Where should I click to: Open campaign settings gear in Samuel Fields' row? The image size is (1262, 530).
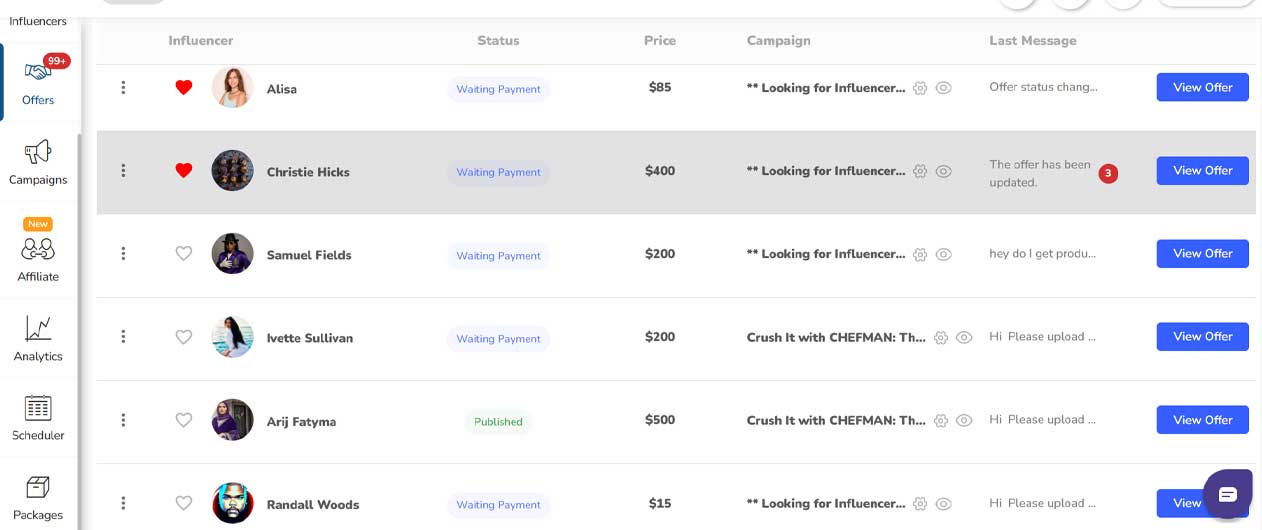coord(920,254)
